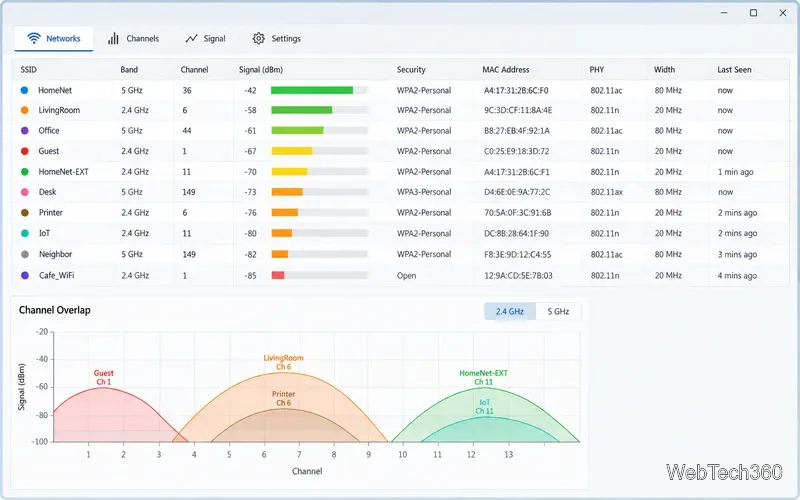The image size is (800, 500).
Task: Click the '1 min ago' last seen cell
Action: [x=735, y=172]
